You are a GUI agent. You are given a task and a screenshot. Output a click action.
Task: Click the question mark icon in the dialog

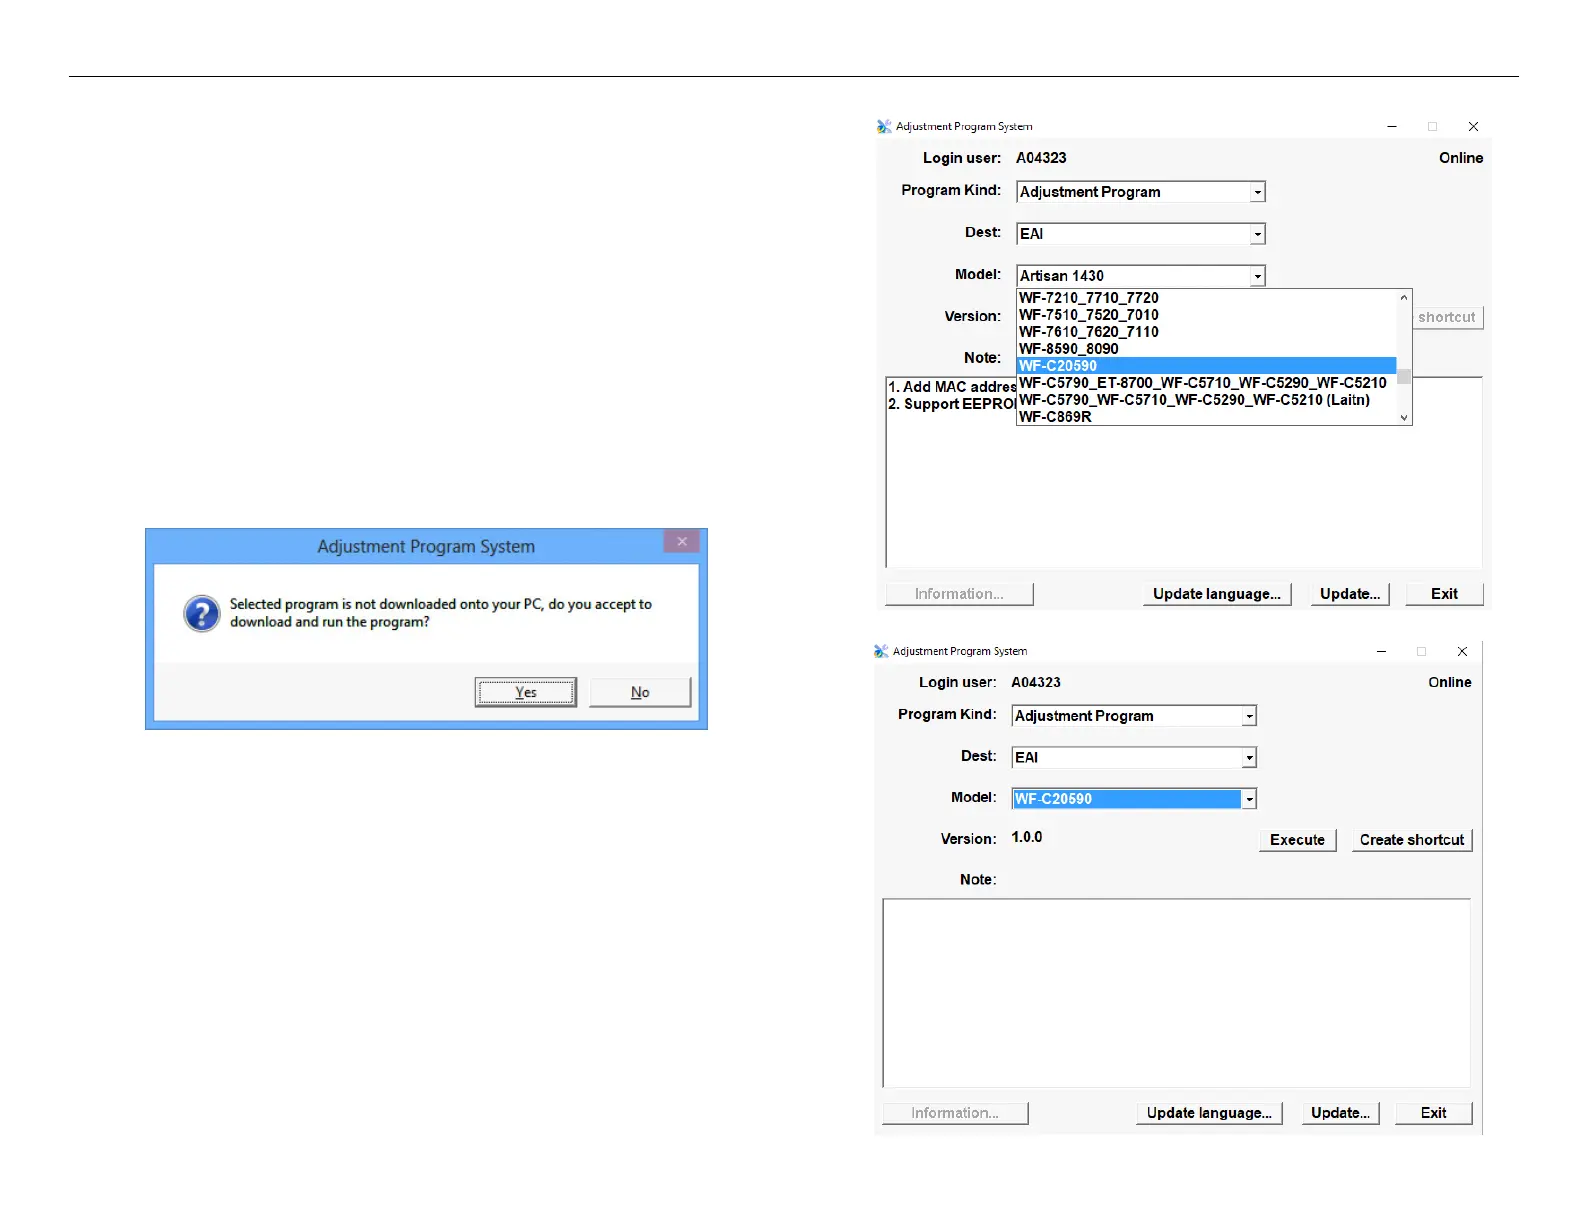(x=202, y=613)
